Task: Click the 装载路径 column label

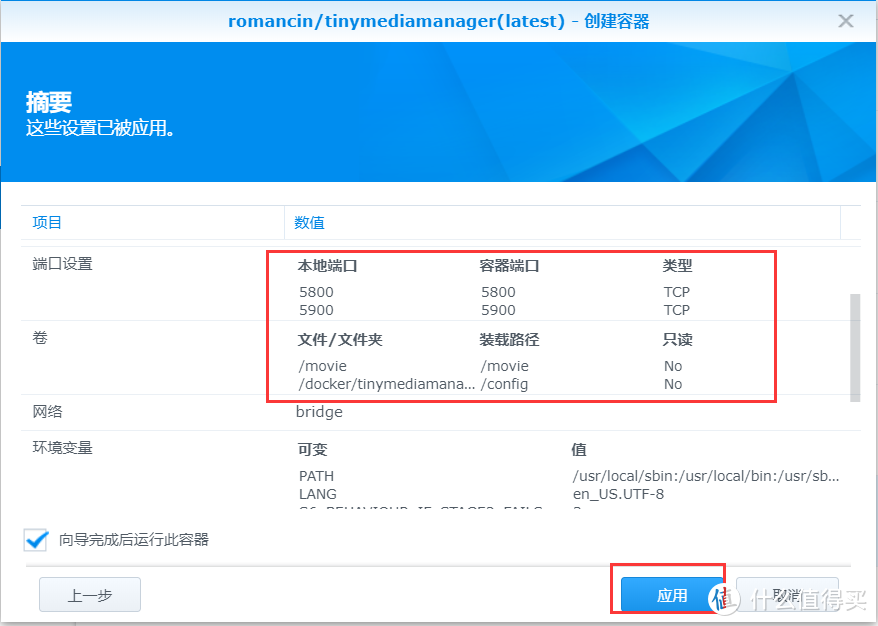Action: [509, 339]
